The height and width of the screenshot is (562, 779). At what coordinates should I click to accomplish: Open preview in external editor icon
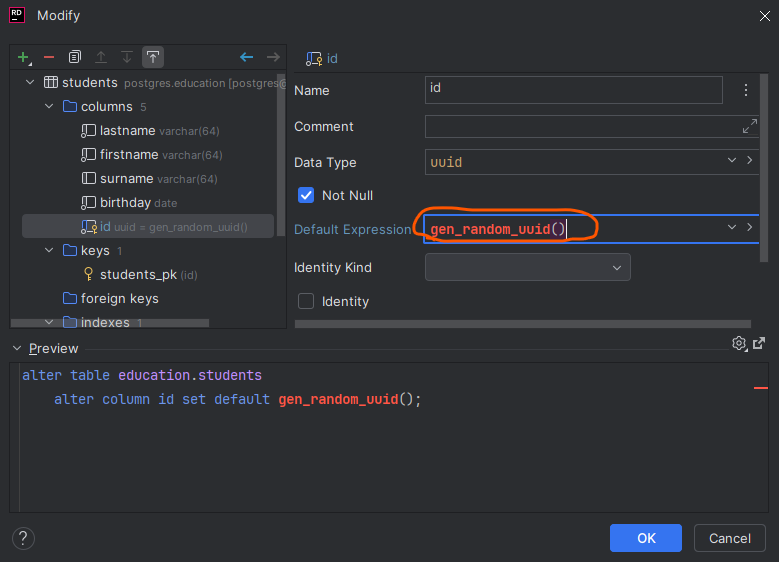tap(759, 343)
